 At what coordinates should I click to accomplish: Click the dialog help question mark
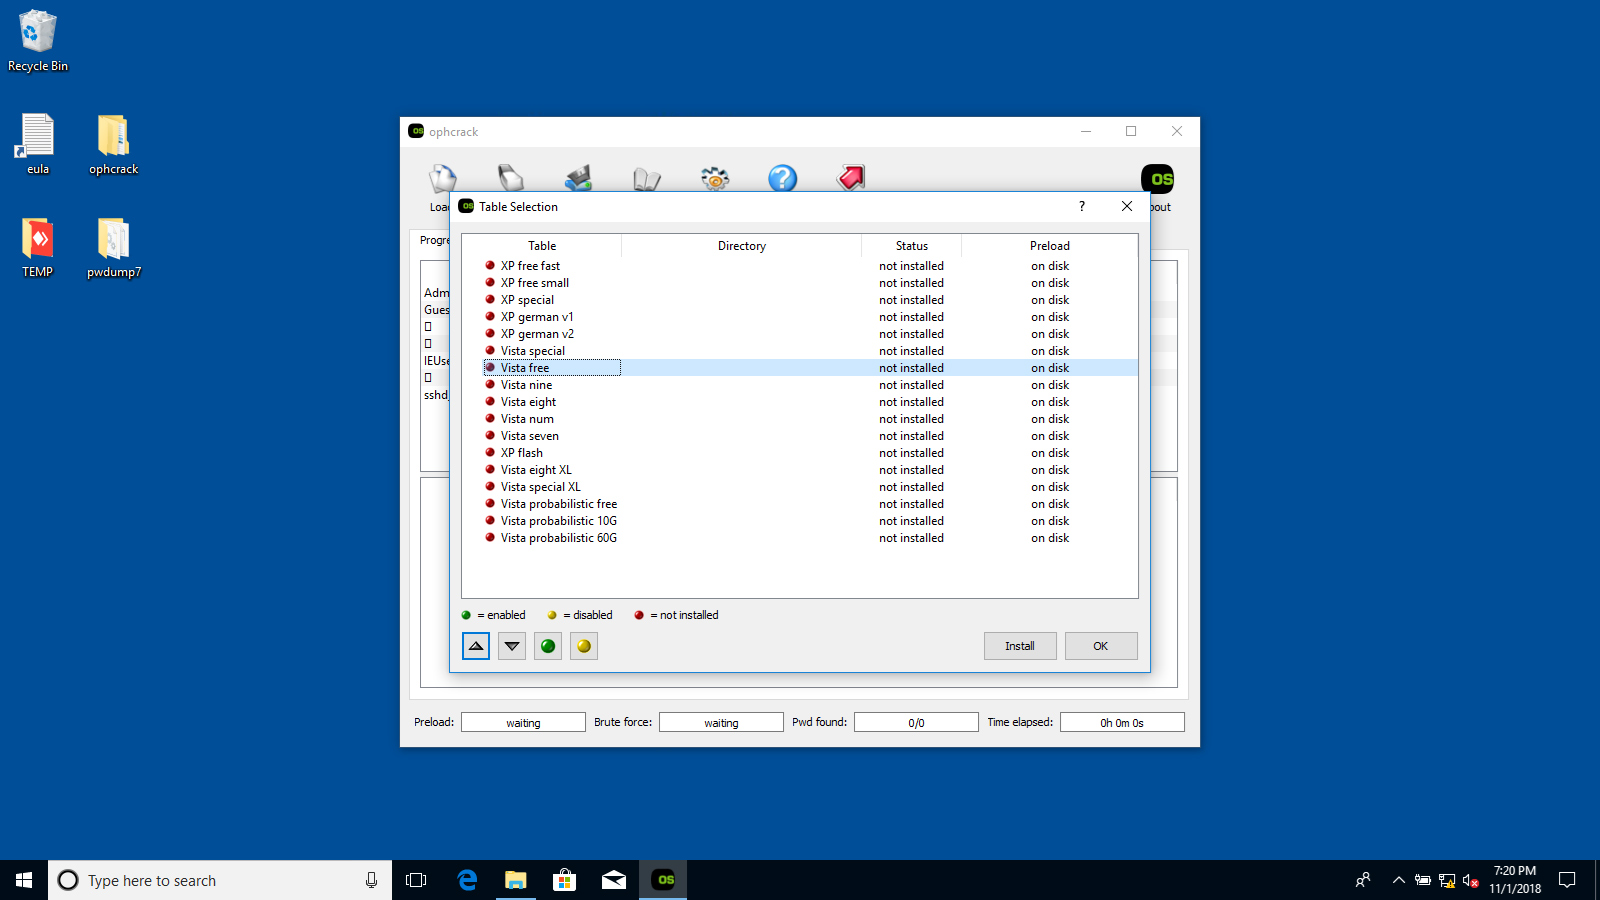(1081, 206)
